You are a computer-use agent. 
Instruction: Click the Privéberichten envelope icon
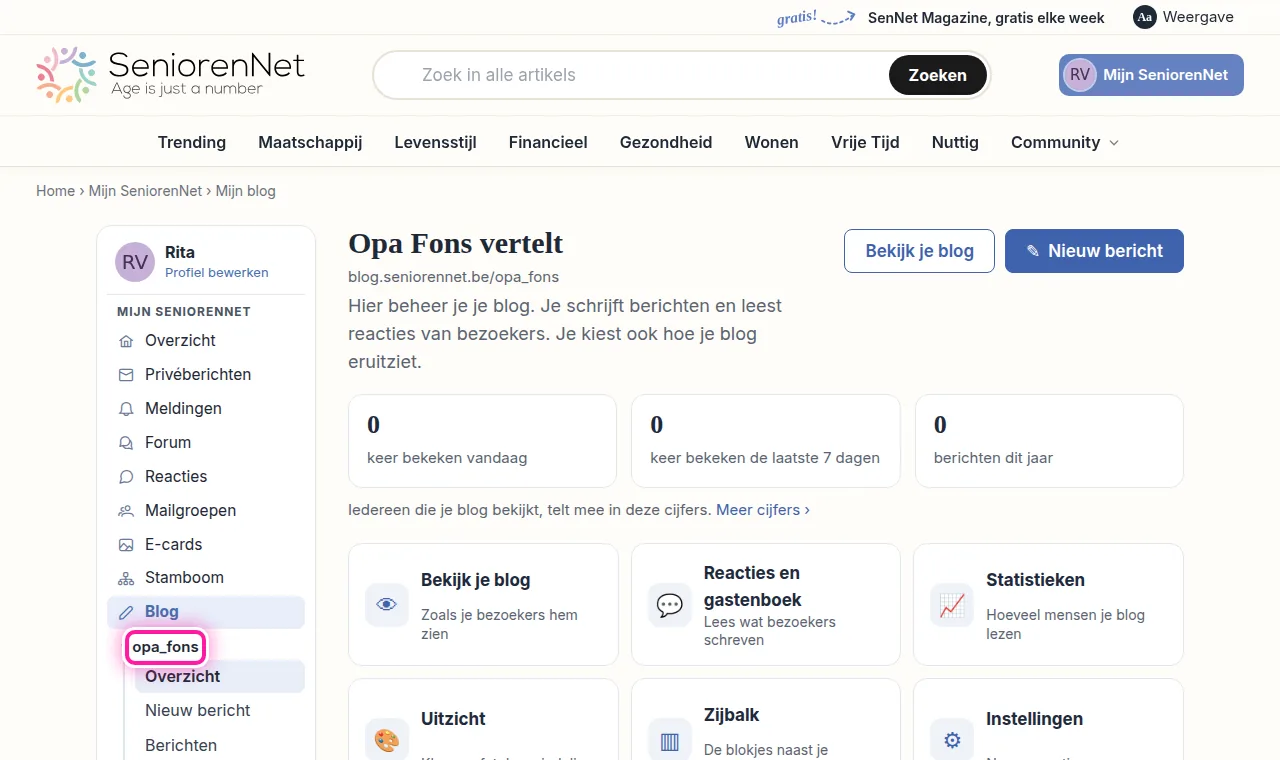[x=126, y=375]
